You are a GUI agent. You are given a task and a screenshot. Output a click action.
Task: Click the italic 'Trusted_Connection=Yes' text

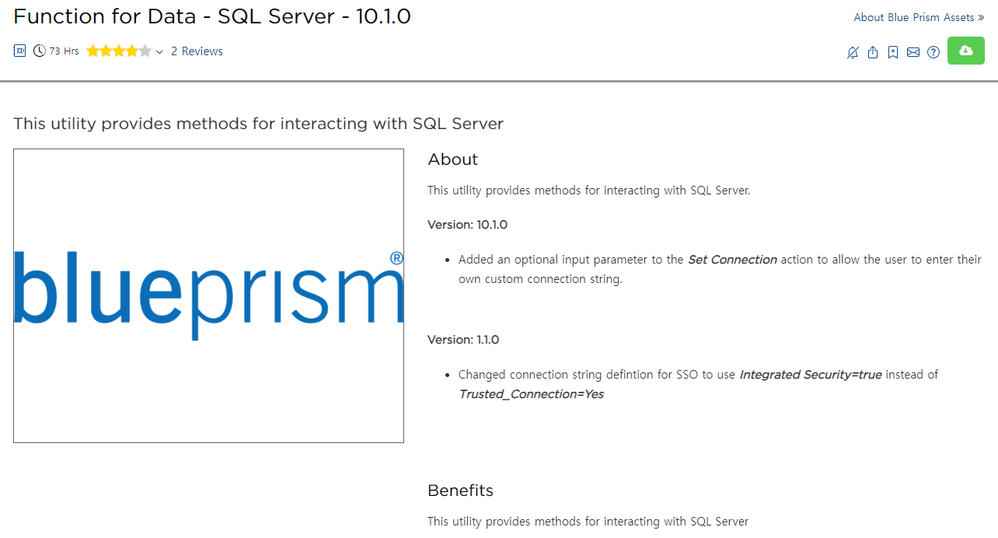pos(531,394)
